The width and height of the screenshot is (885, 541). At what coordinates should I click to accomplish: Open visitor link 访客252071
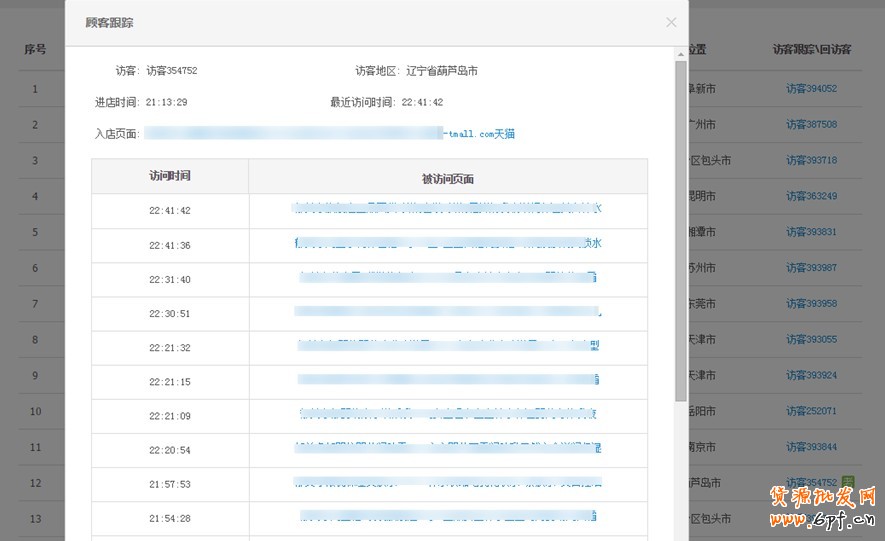click(811, 411)
